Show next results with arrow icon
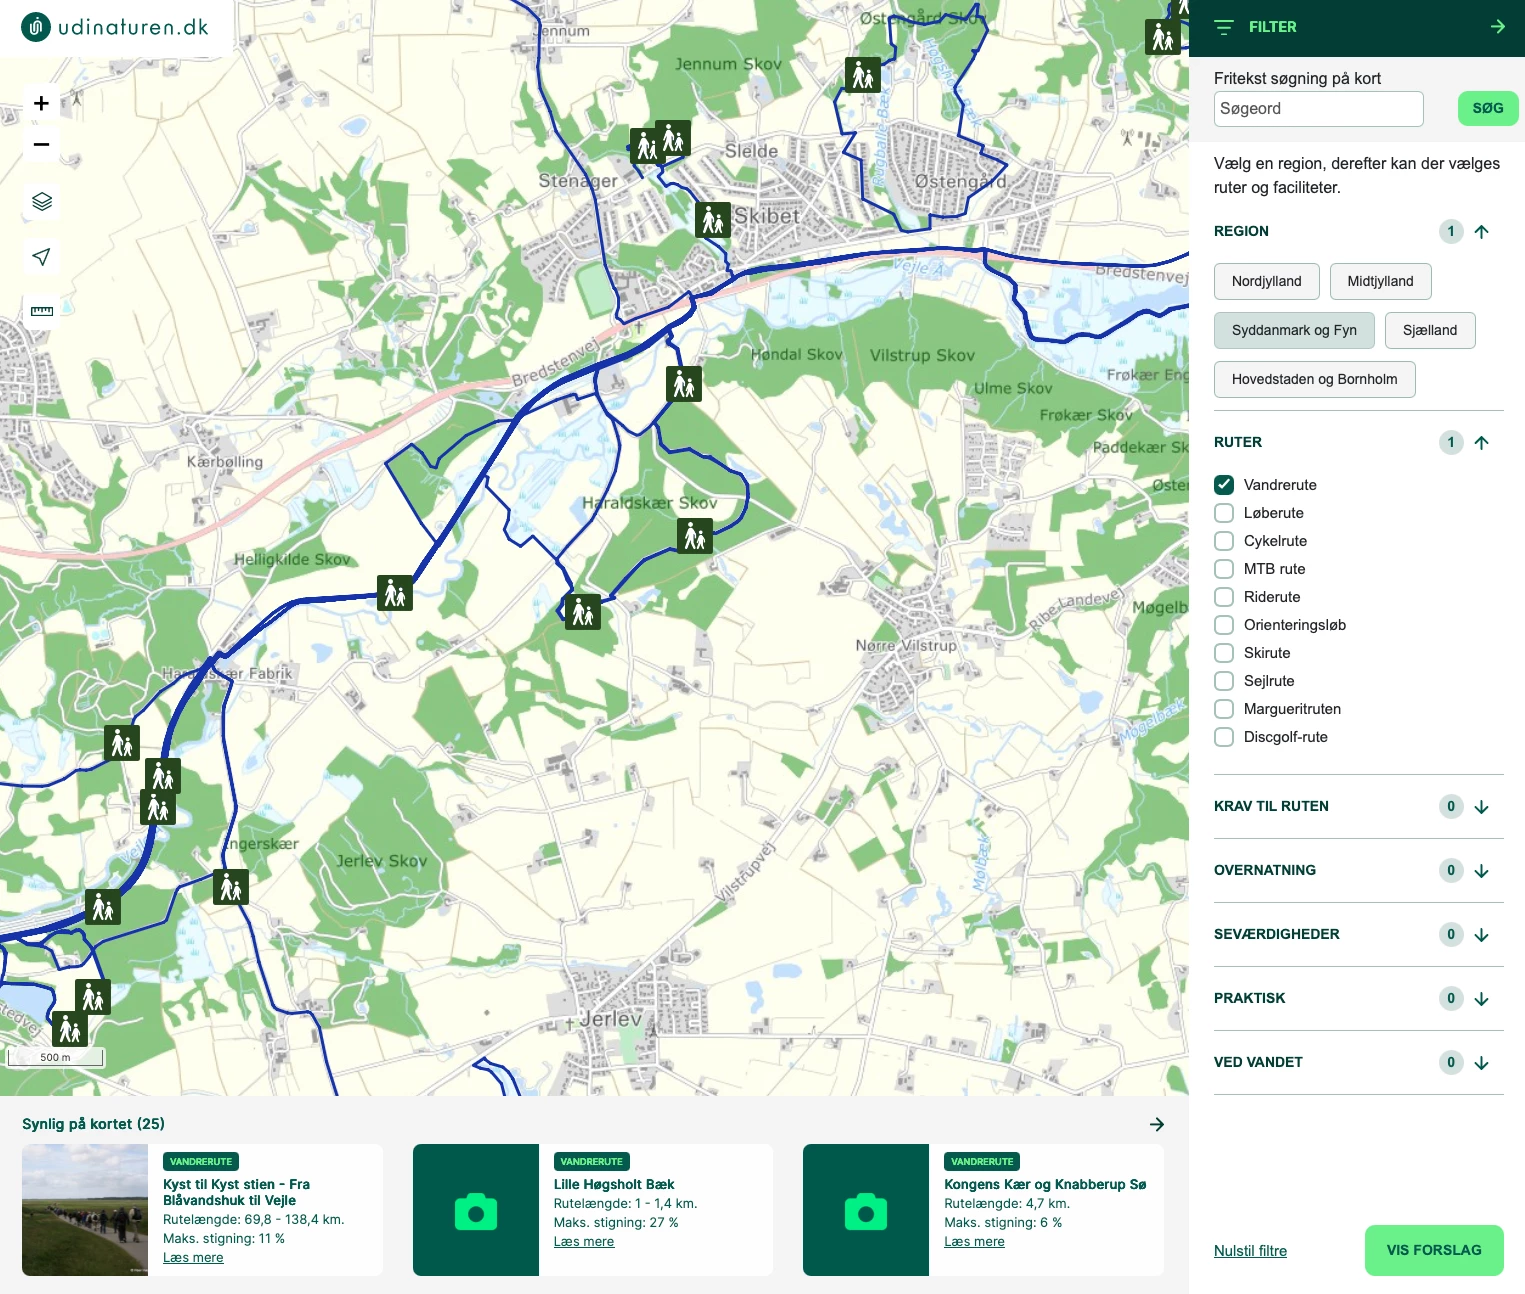The image size is (1525, 1294). 1156,1124
